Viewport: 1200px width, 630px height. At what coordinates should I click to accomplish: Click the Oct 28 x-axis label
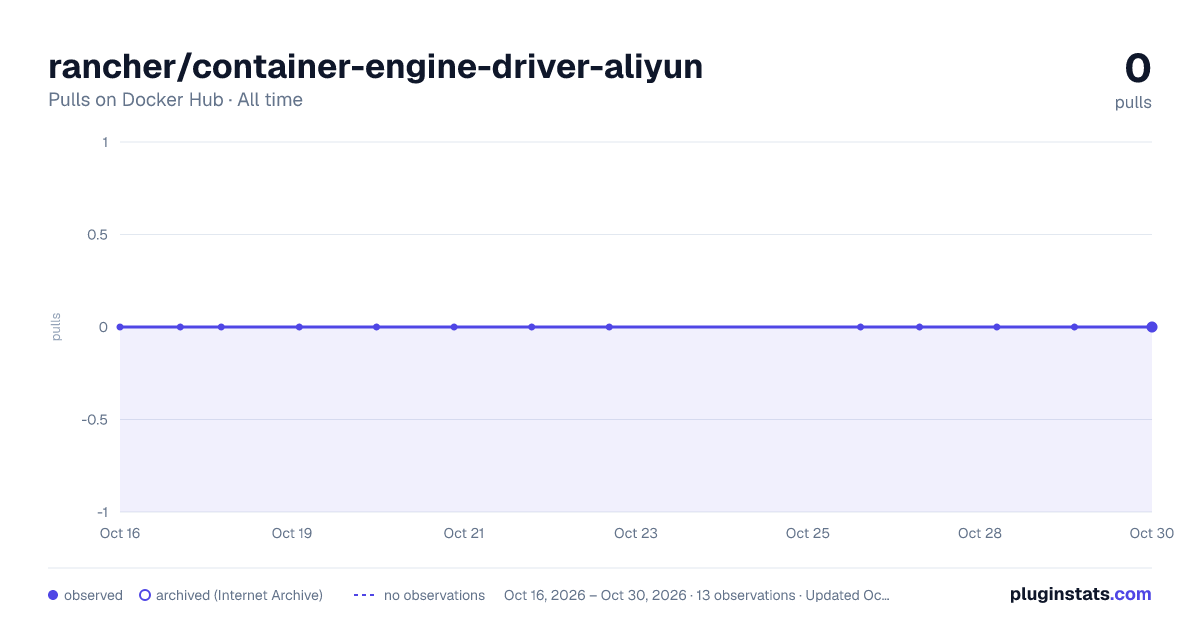coord(980,533)
